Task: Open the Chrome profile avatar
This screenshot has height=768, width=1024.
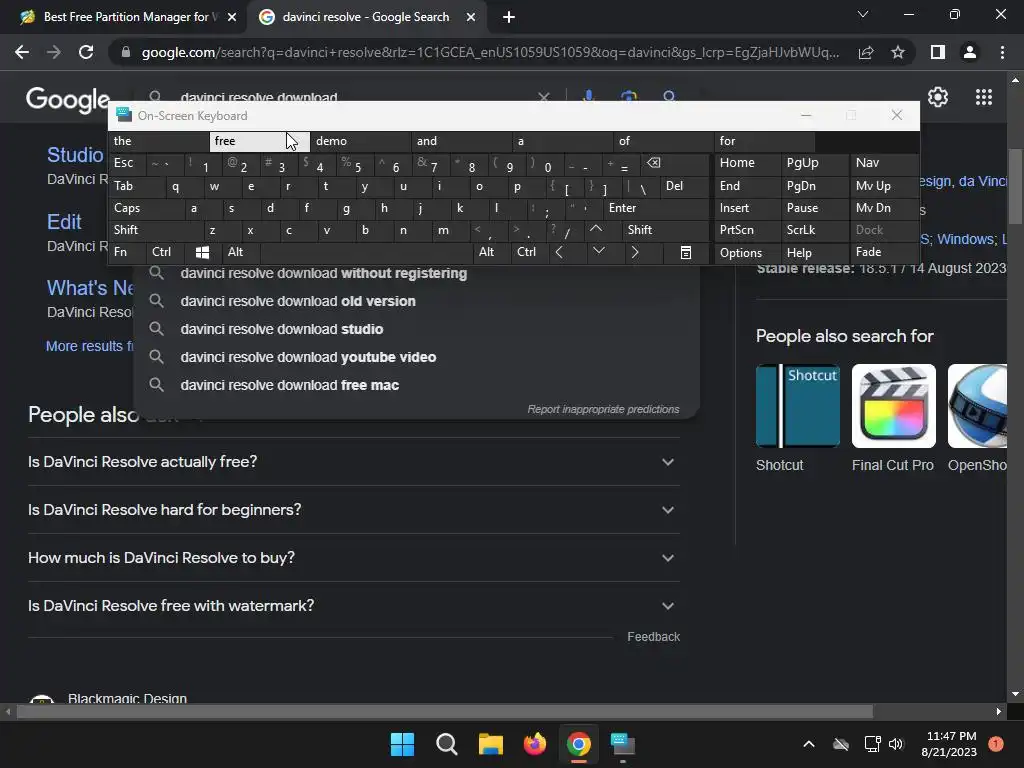Action: pyautogui.click(x=970, y=52)
